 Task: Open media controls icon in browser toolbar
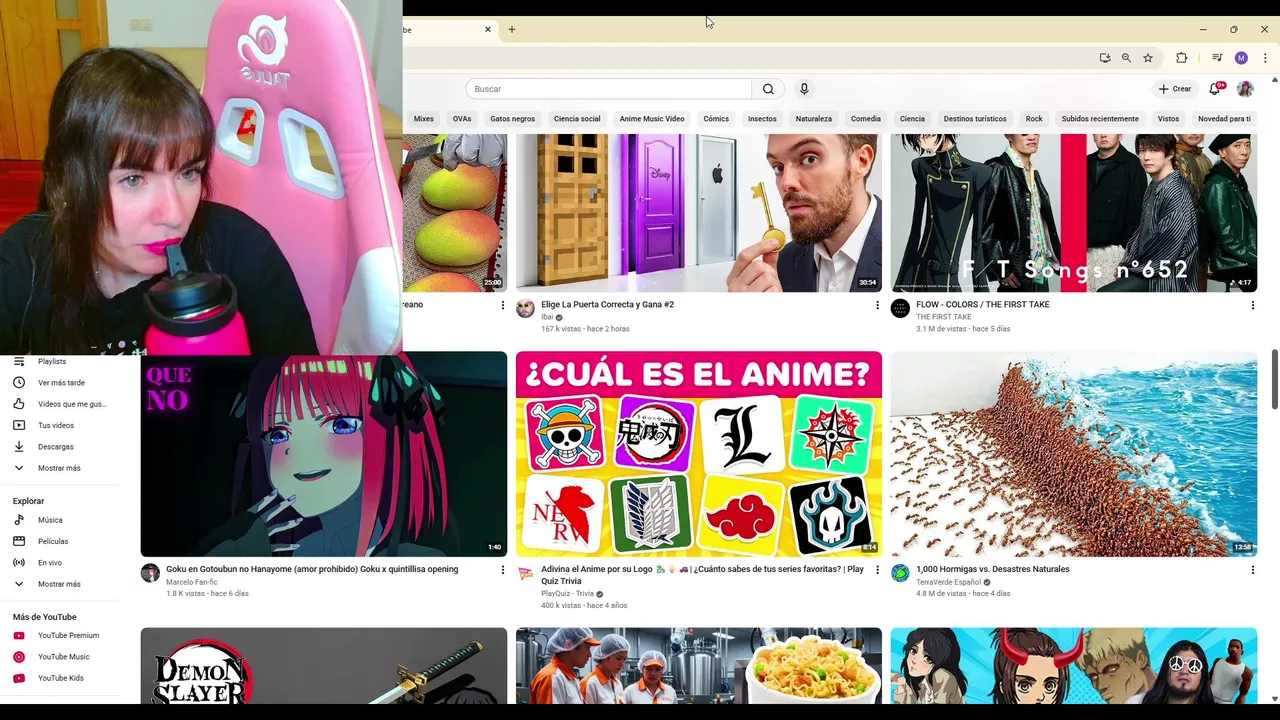pyautogui.click(x=1217, y=58)
